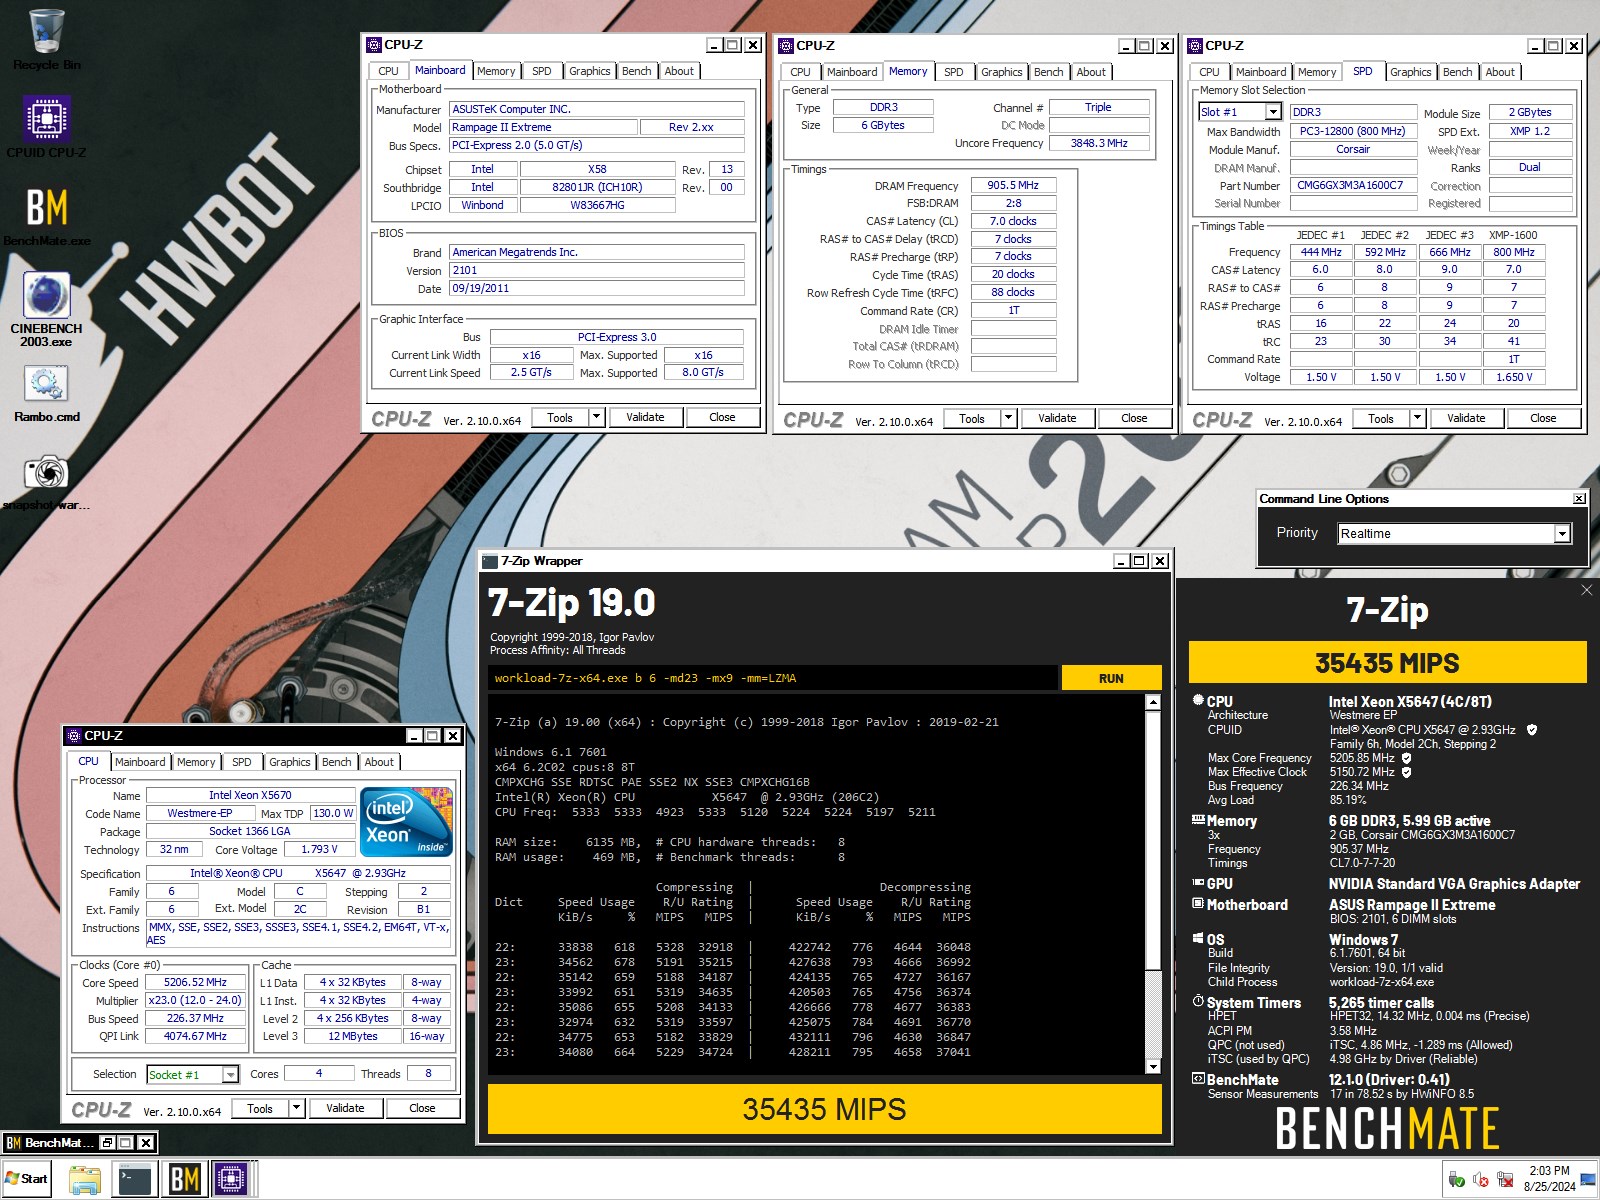Viewport: 1600px width, 1200px height.
Task: Click the network tray icon
Action: click(1505, 1180)
